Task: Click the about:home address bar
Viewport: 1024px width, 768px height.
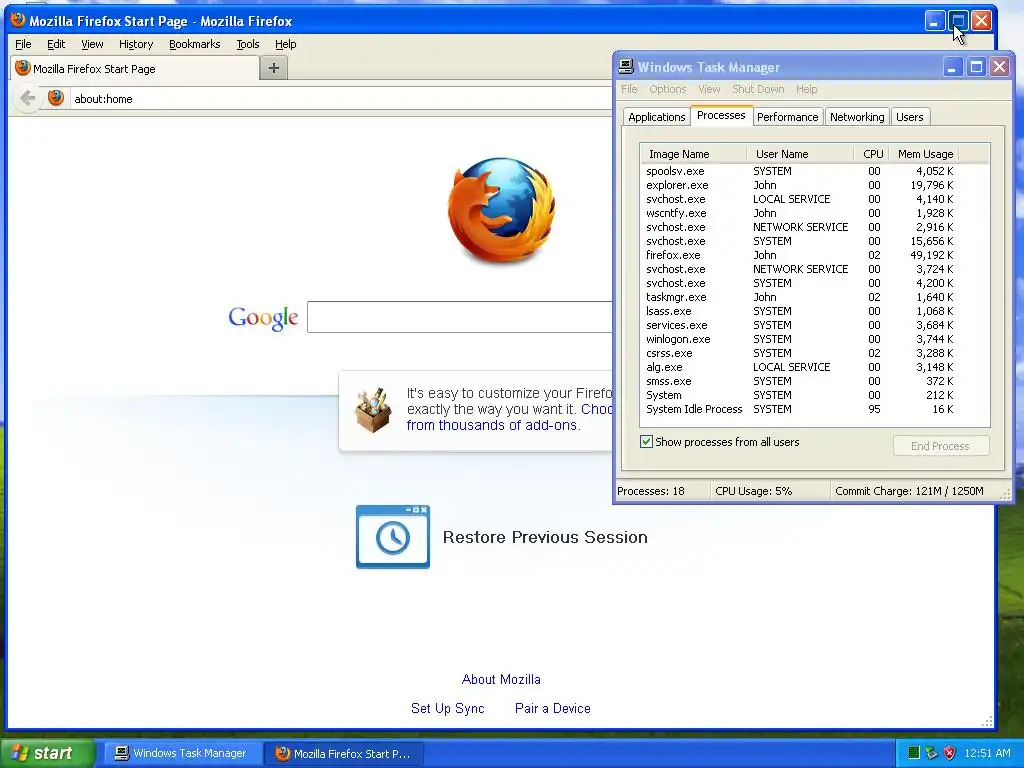Action: click(x=342, y=99)
